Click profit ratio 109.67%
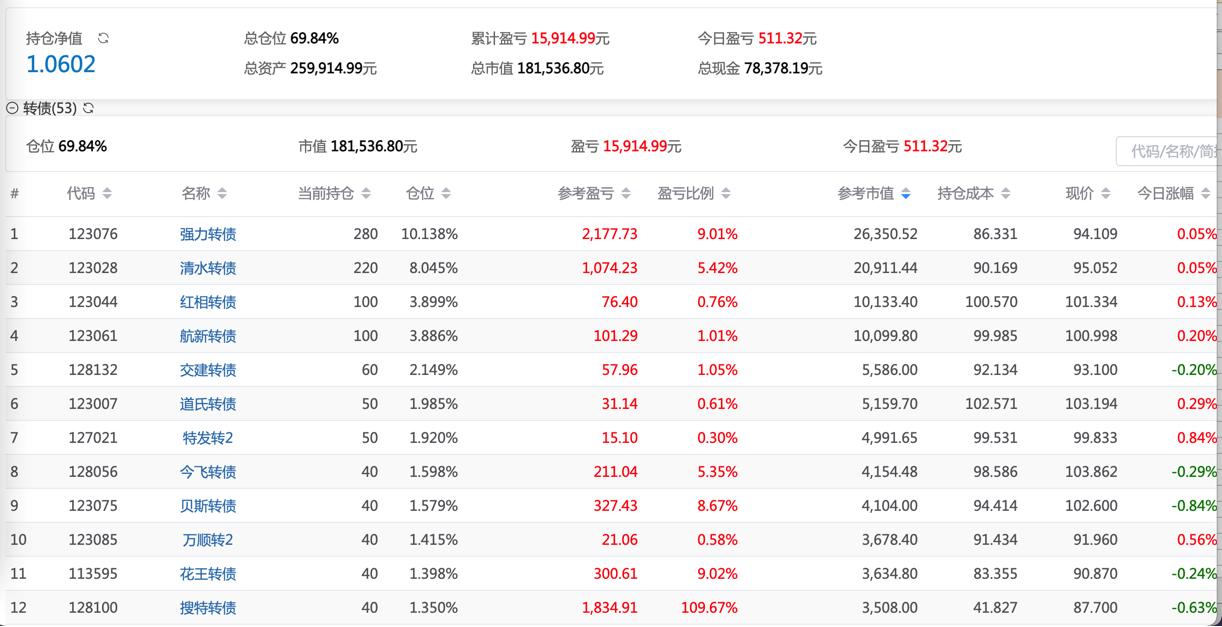 click(709, 608)
